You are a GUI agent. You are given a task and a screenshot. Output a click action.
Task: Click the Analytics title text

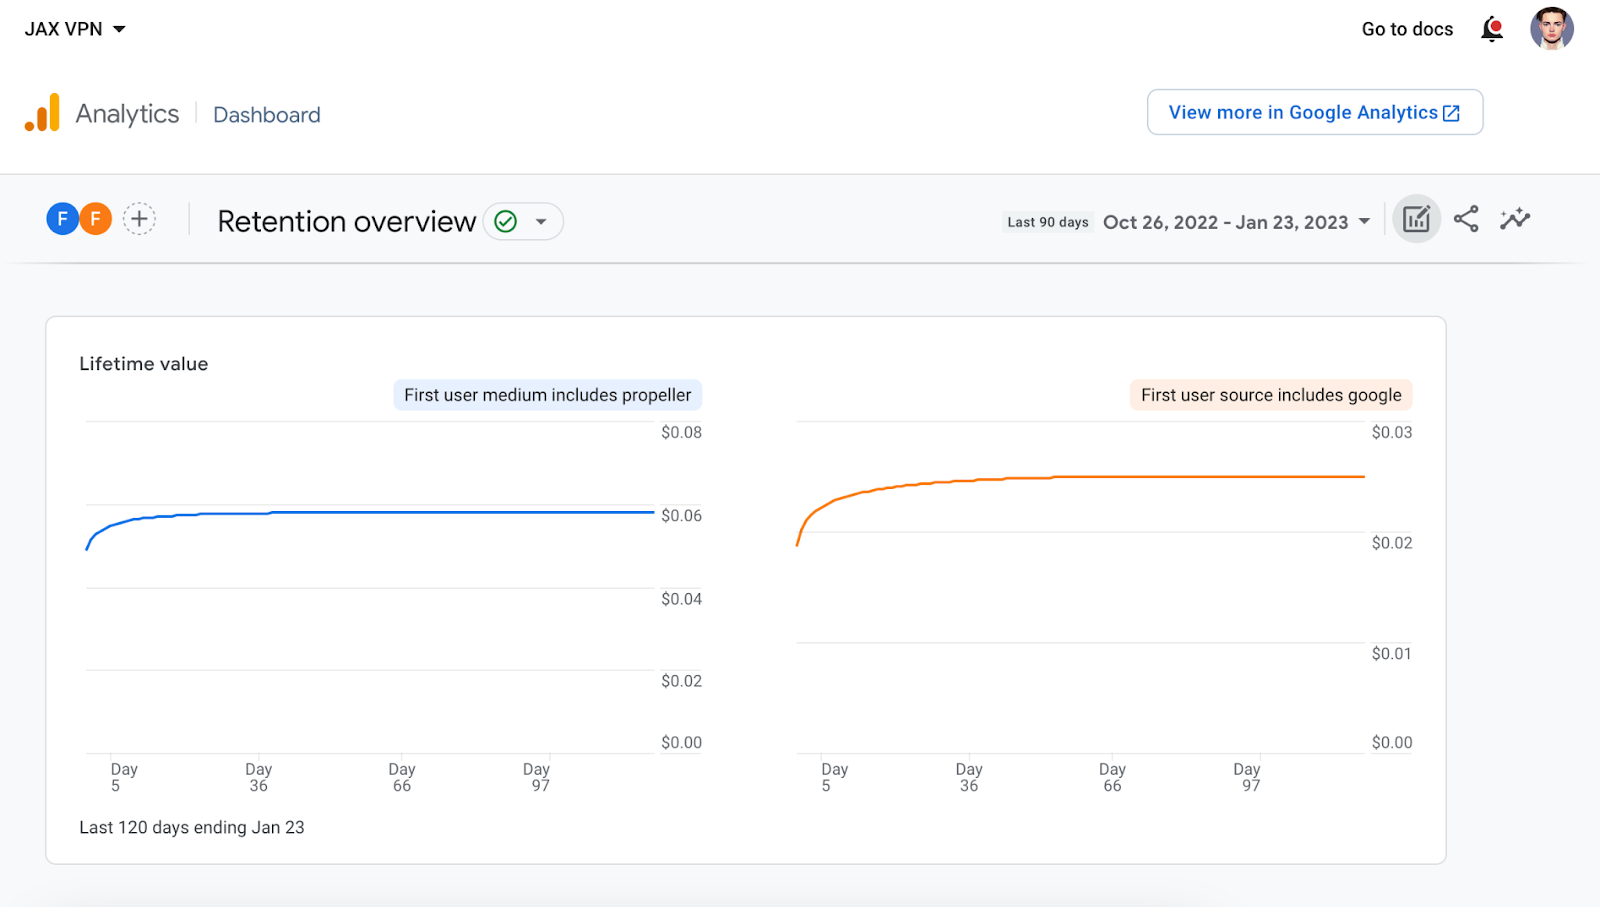(127, 114)
